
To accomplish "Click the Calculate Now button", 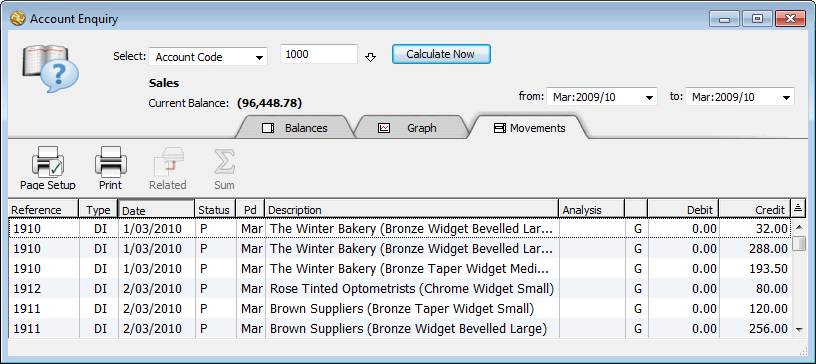I will (441, 54).
